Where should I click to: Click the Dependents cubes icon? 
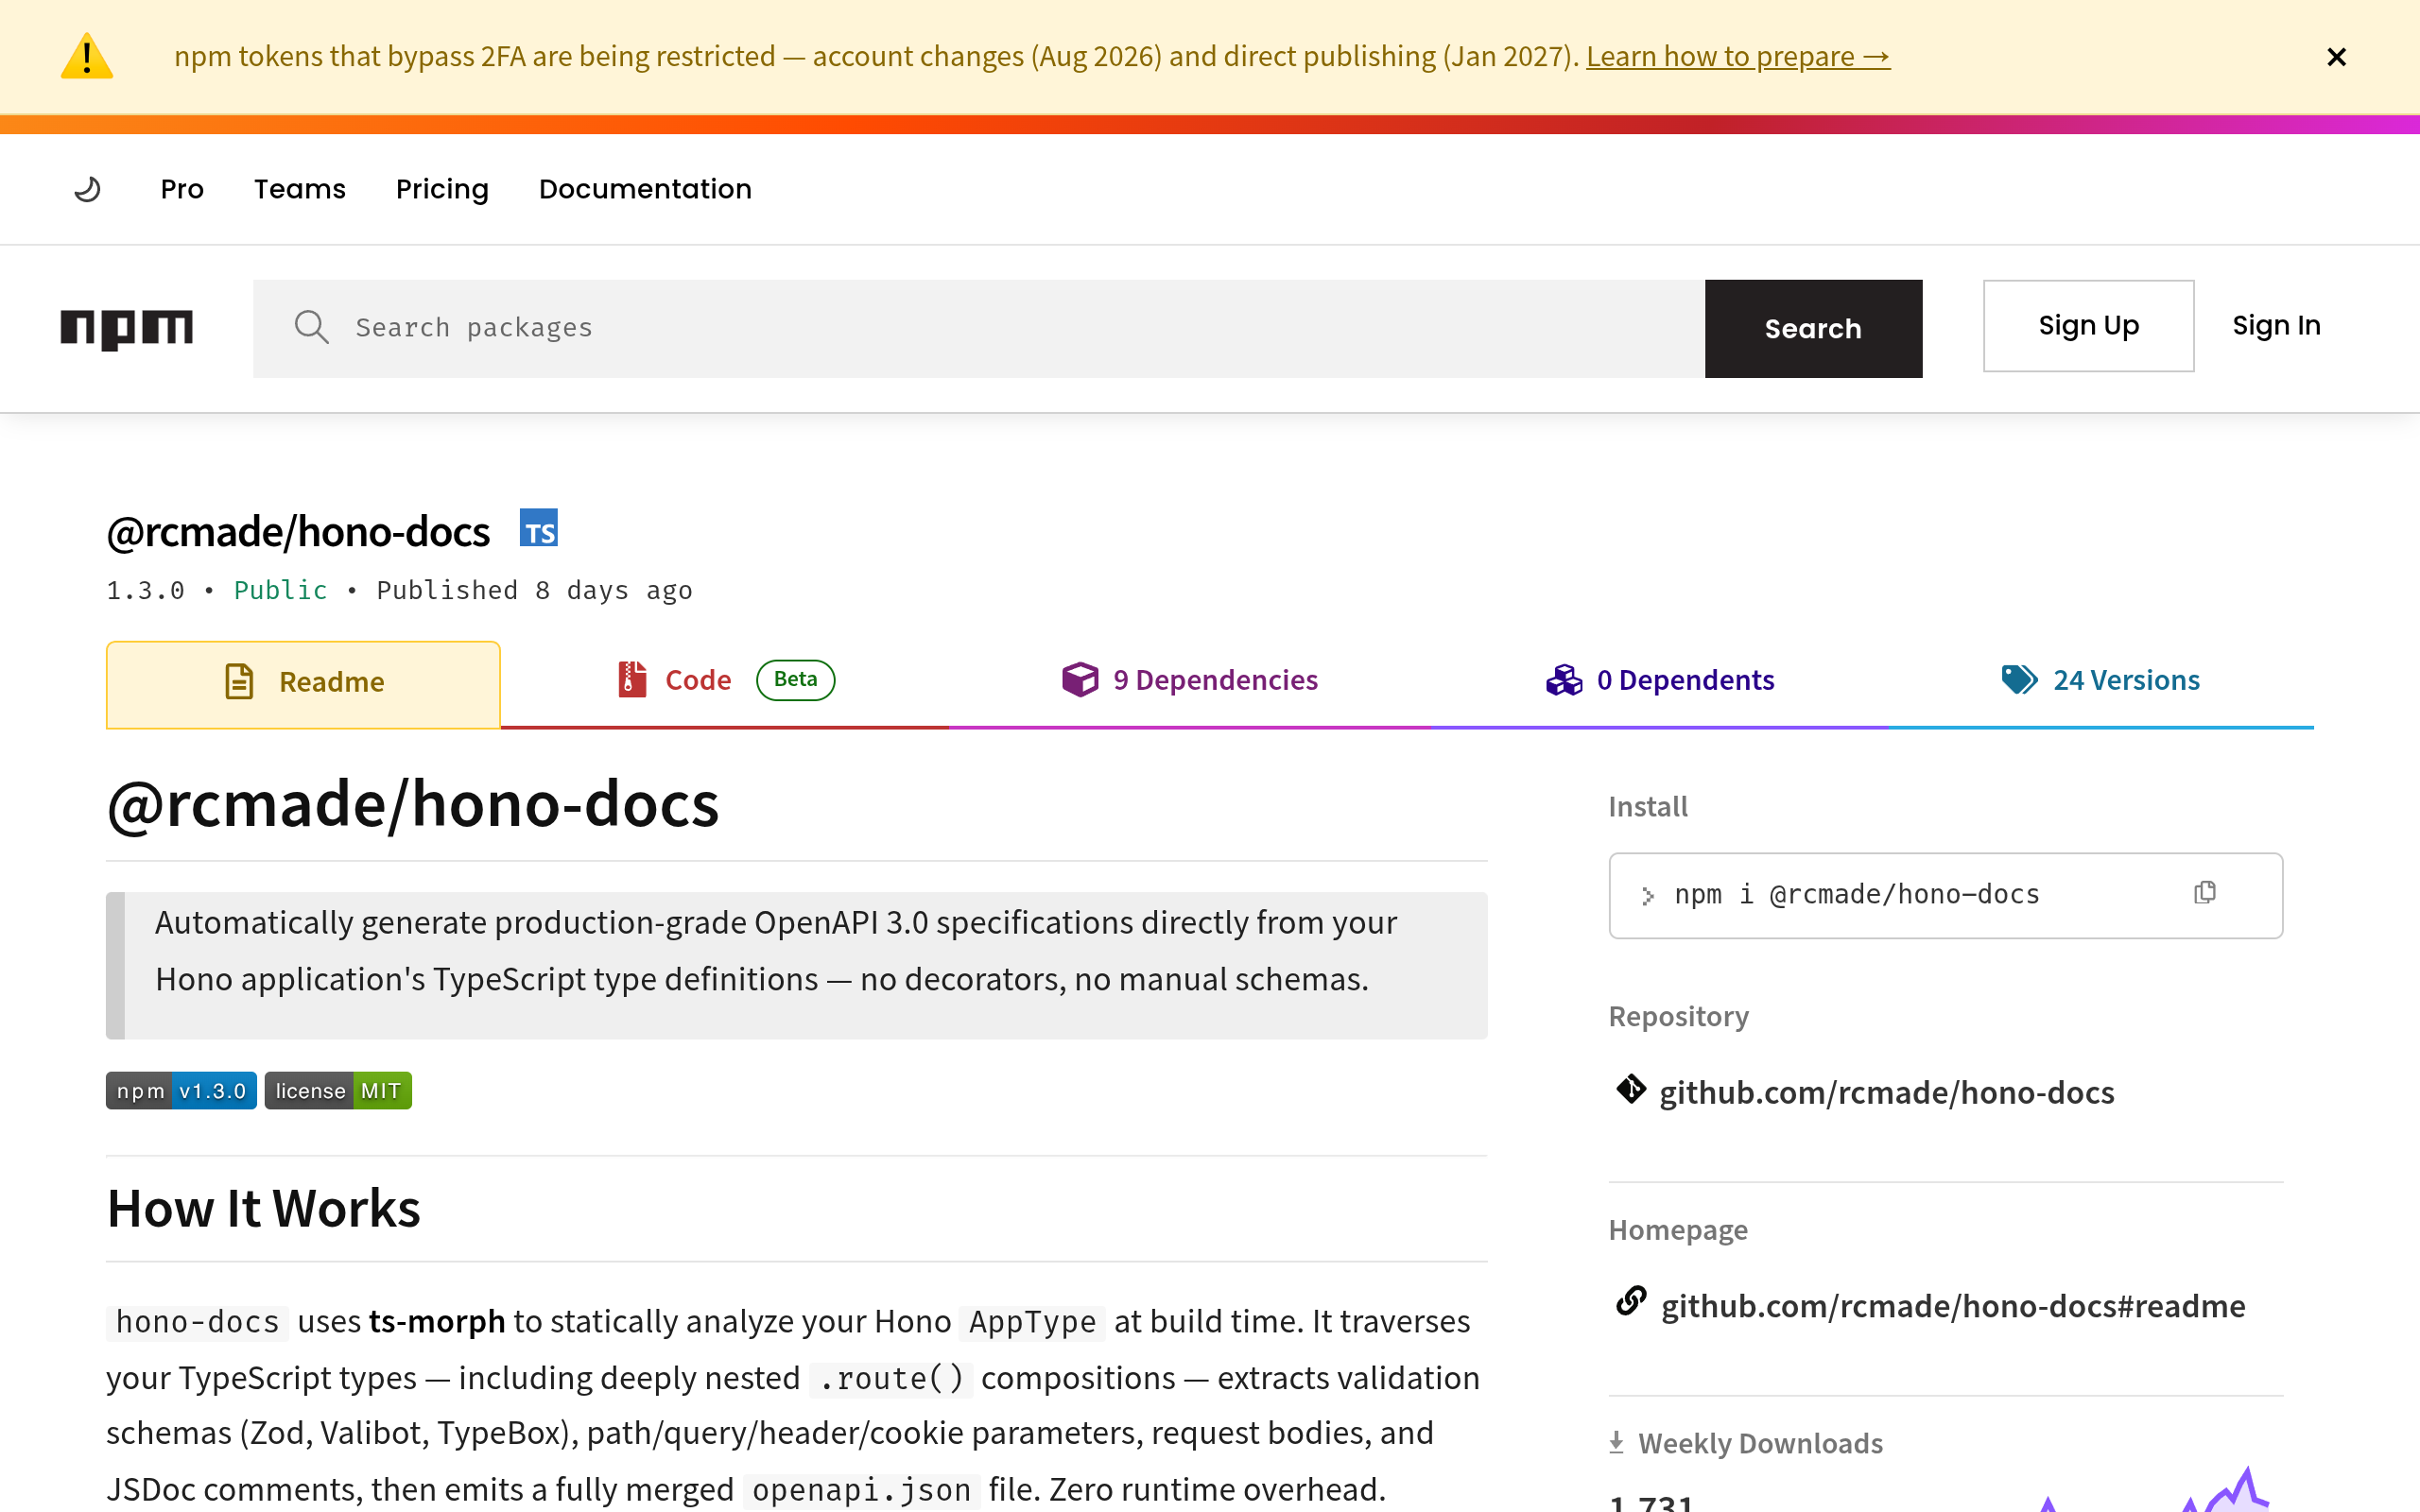click(x=1564, y=681)
